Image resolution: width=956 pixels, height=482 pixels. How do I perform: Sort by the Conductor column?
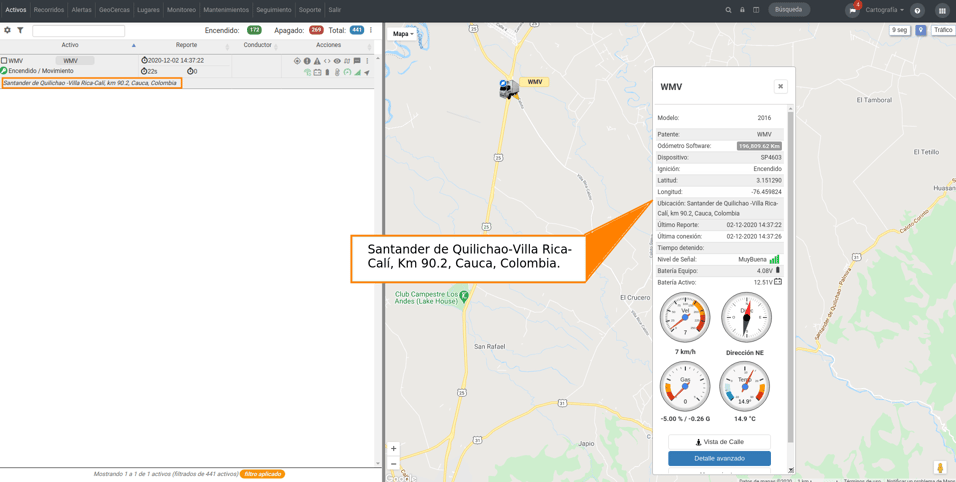[257, 45]
